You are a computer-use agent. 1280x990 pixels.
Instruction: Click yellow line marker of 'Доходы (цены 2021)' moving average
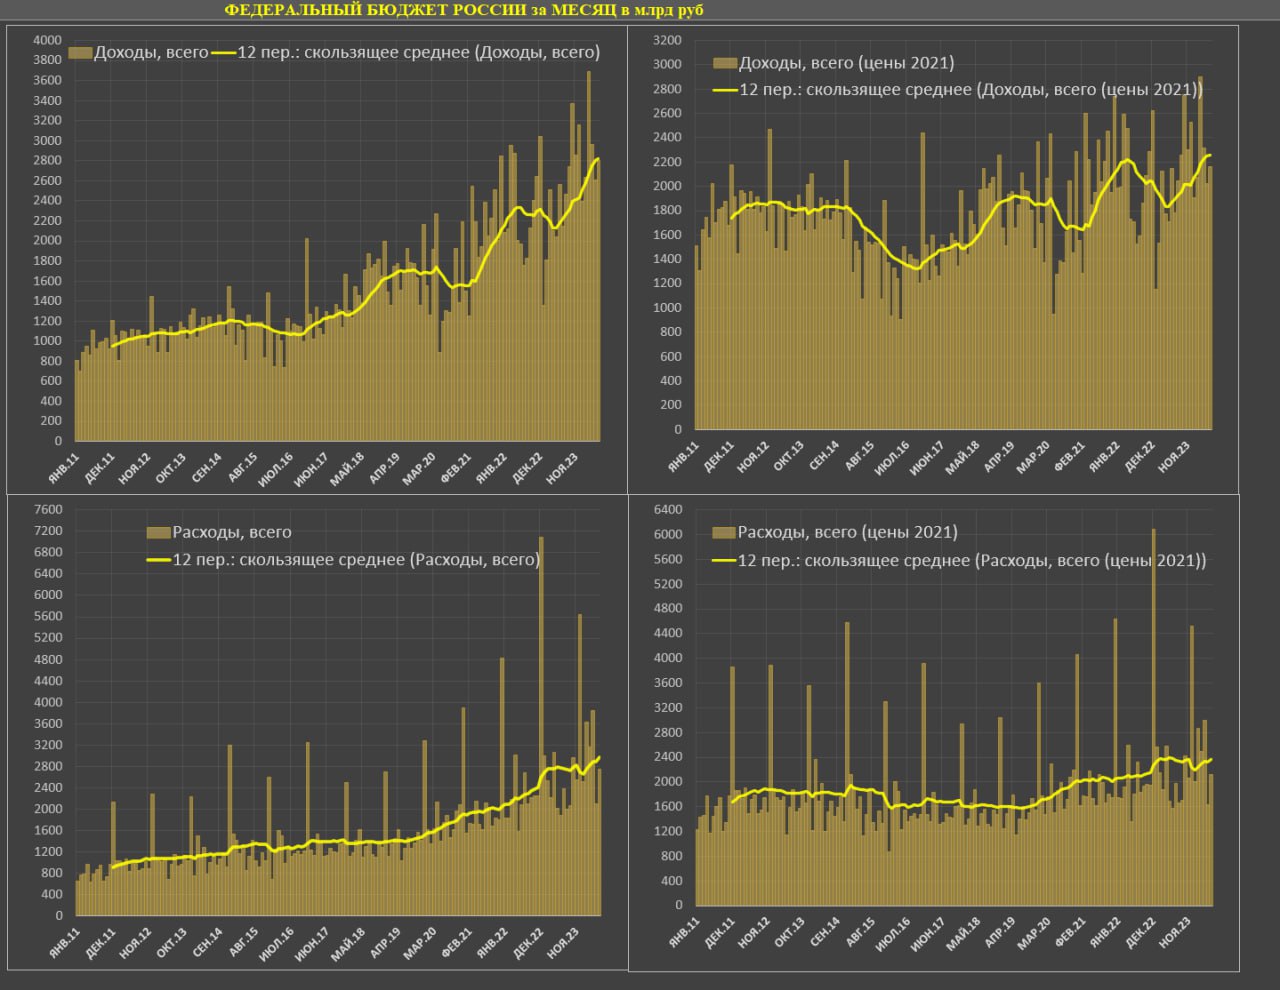click(x=724, y=90)
